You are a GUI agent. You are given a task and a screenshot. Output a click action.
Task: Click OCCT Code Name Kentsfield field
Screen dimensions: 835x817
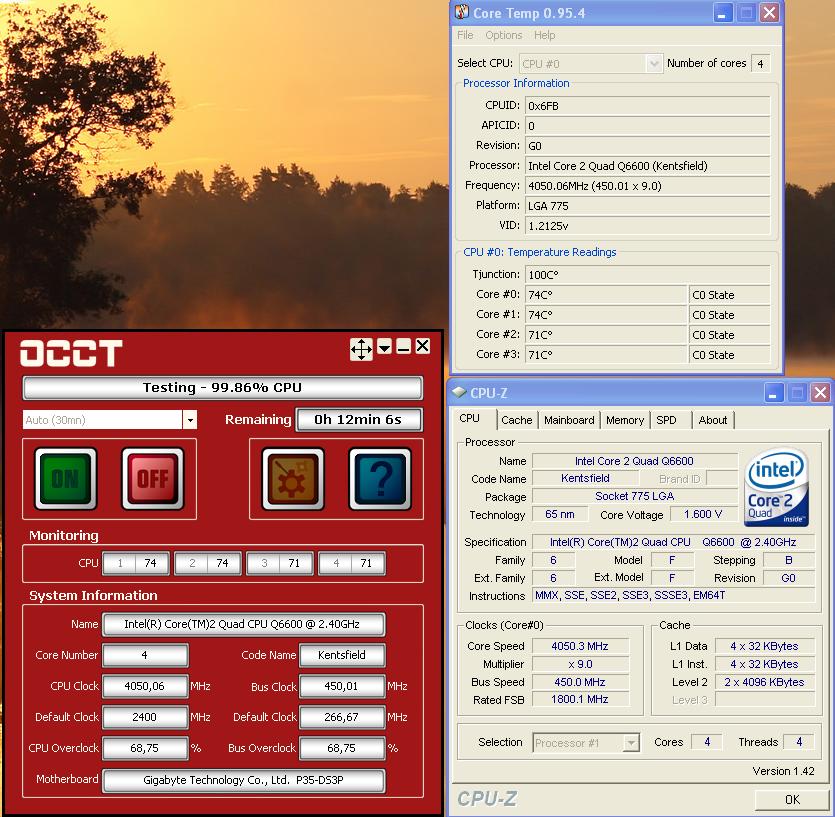[342, 655]
